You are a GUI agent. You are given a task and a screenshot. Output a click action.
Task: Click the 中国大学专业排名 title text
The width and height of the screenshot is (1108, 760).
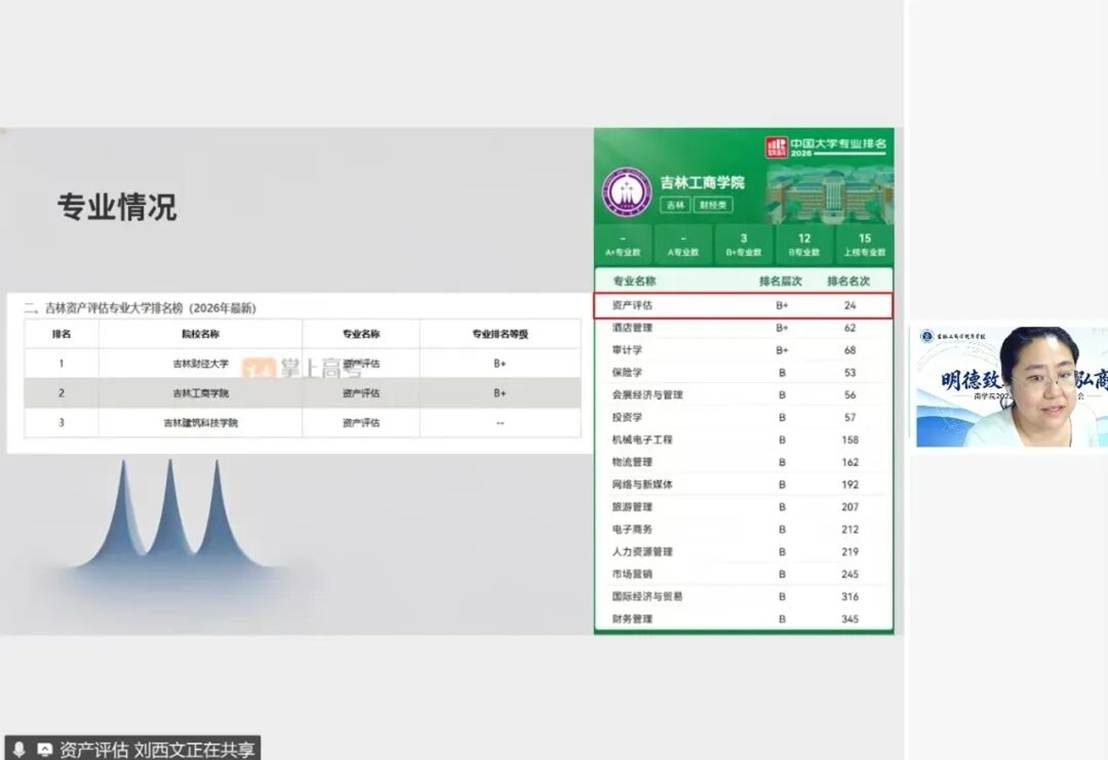click(x=837, y=143)
